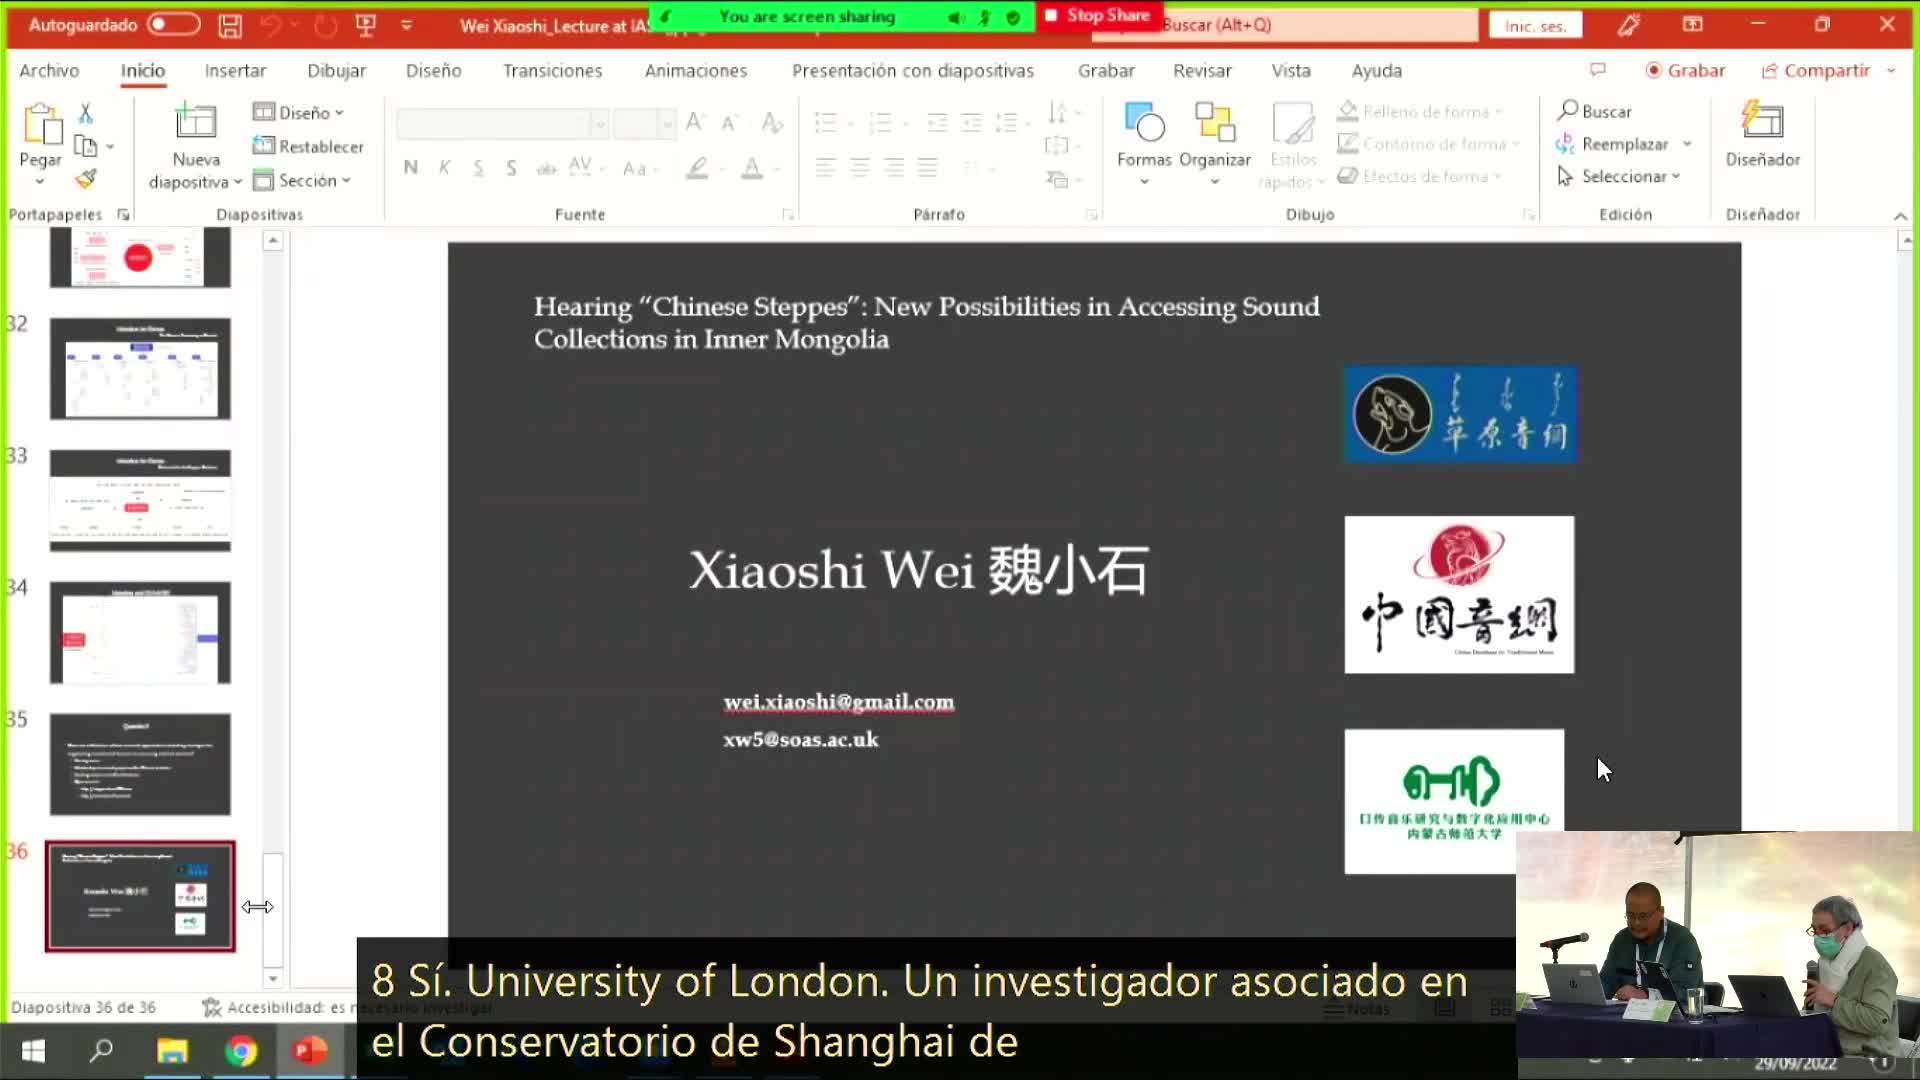Open the Formas shapes gallery
Screen dimensions: 1920x1080
point(1144,142)
